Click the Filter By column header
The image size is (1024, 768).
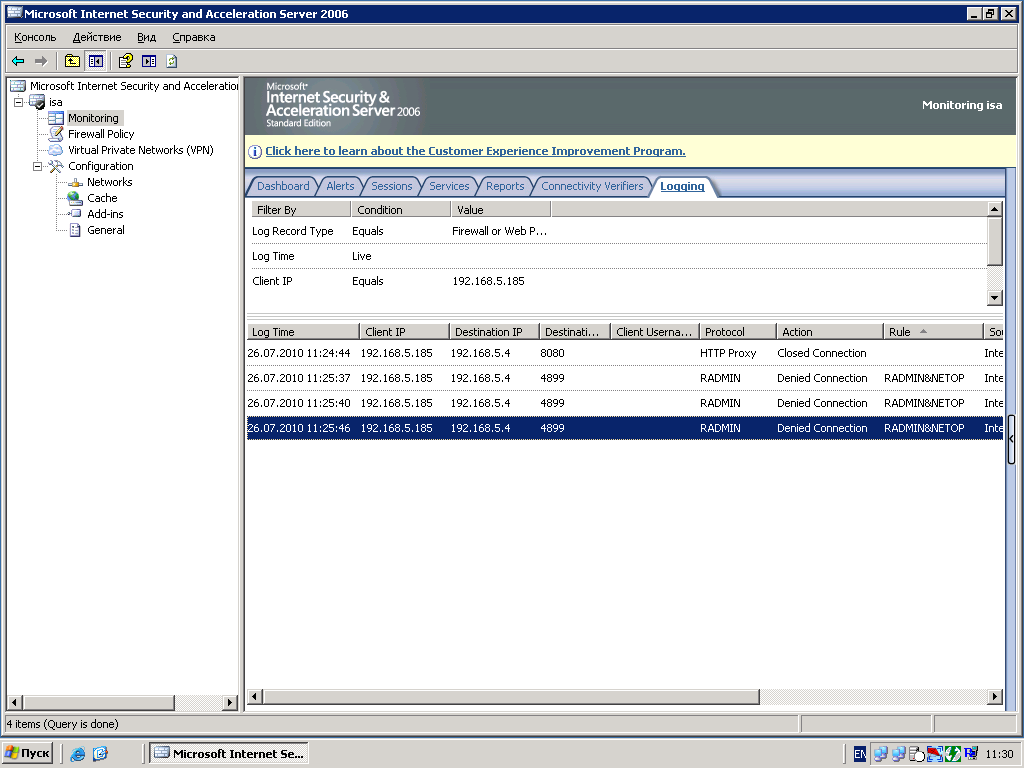301,210
